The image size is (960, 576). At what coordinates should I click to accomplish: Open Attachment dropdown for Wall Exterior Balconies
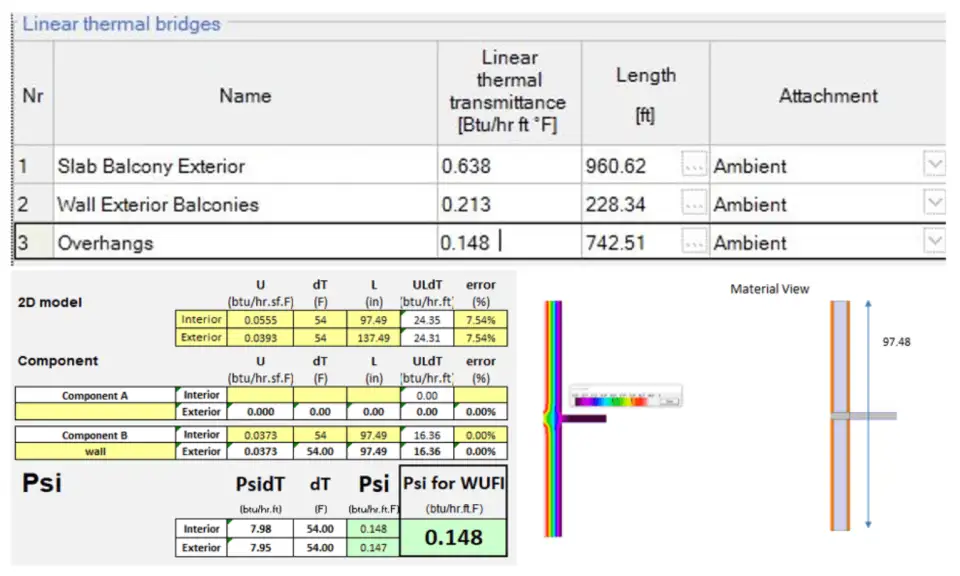[934, 204]
